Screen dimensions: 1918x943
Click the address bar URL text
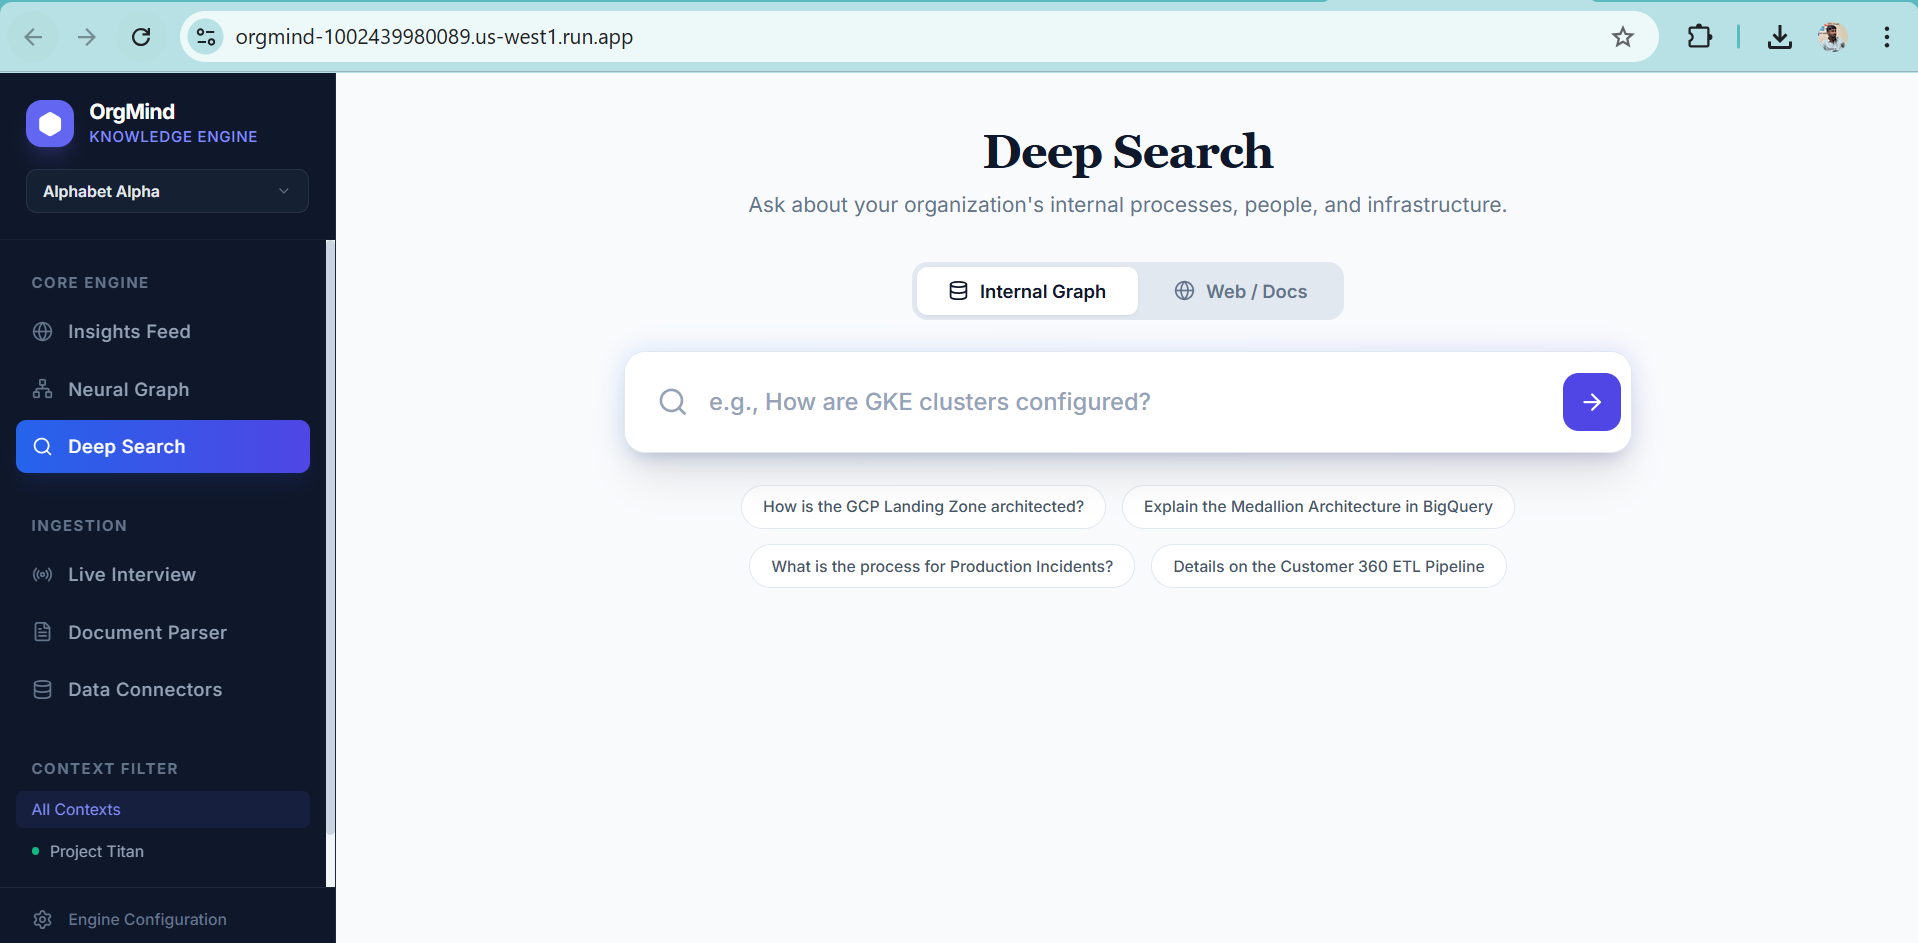point(434,37)
